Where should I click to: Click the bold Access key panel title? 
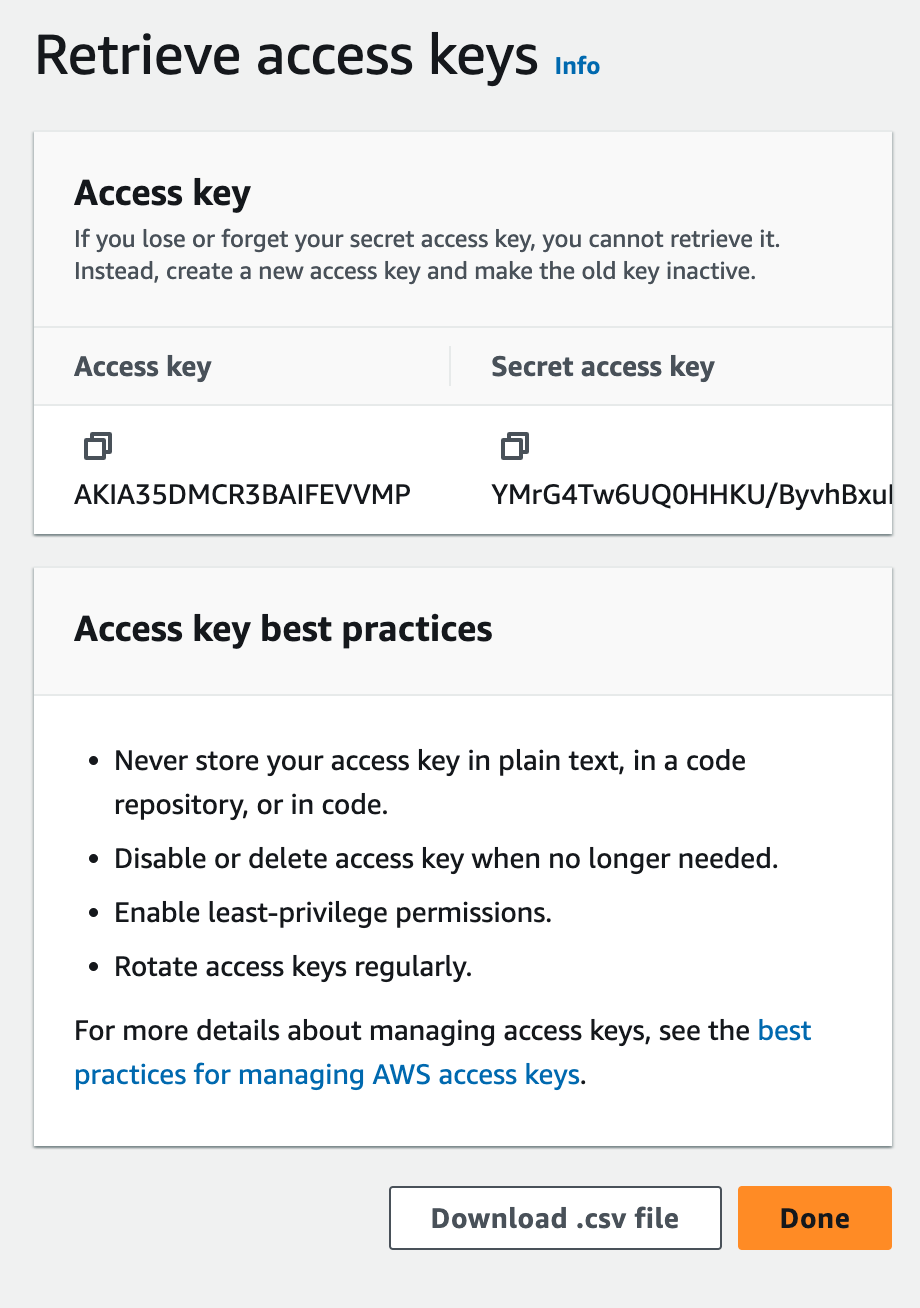pos(162,193)
